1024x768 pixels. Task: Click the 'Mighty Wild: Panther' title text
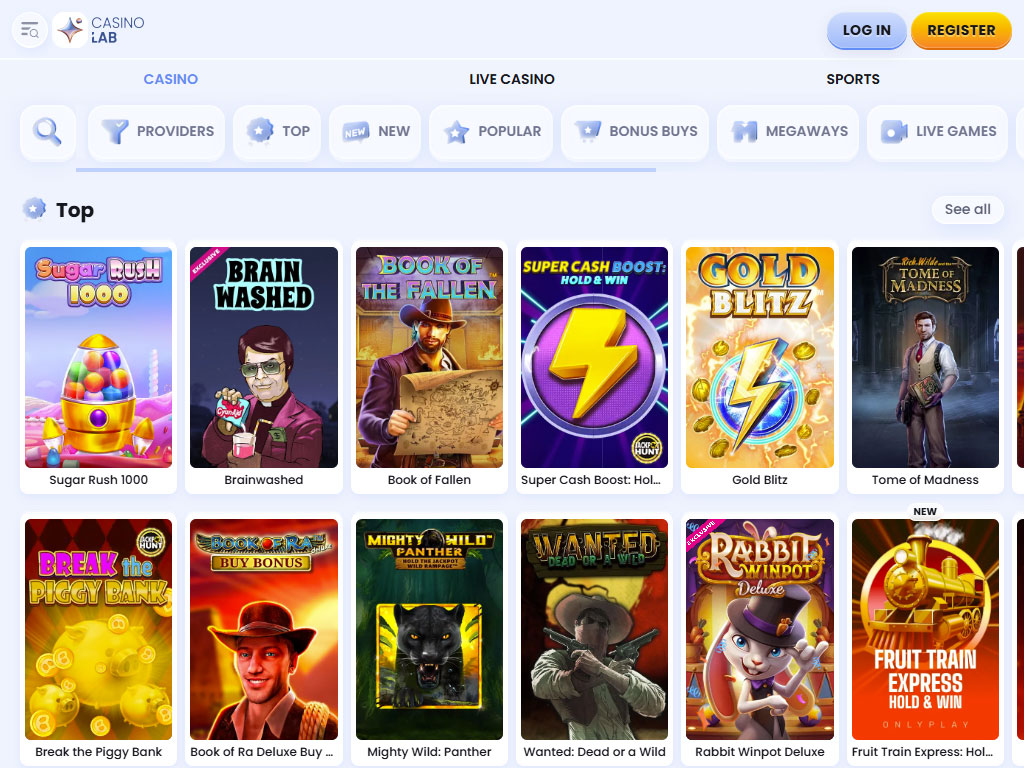pyautogui.click(x=429, y=752)
